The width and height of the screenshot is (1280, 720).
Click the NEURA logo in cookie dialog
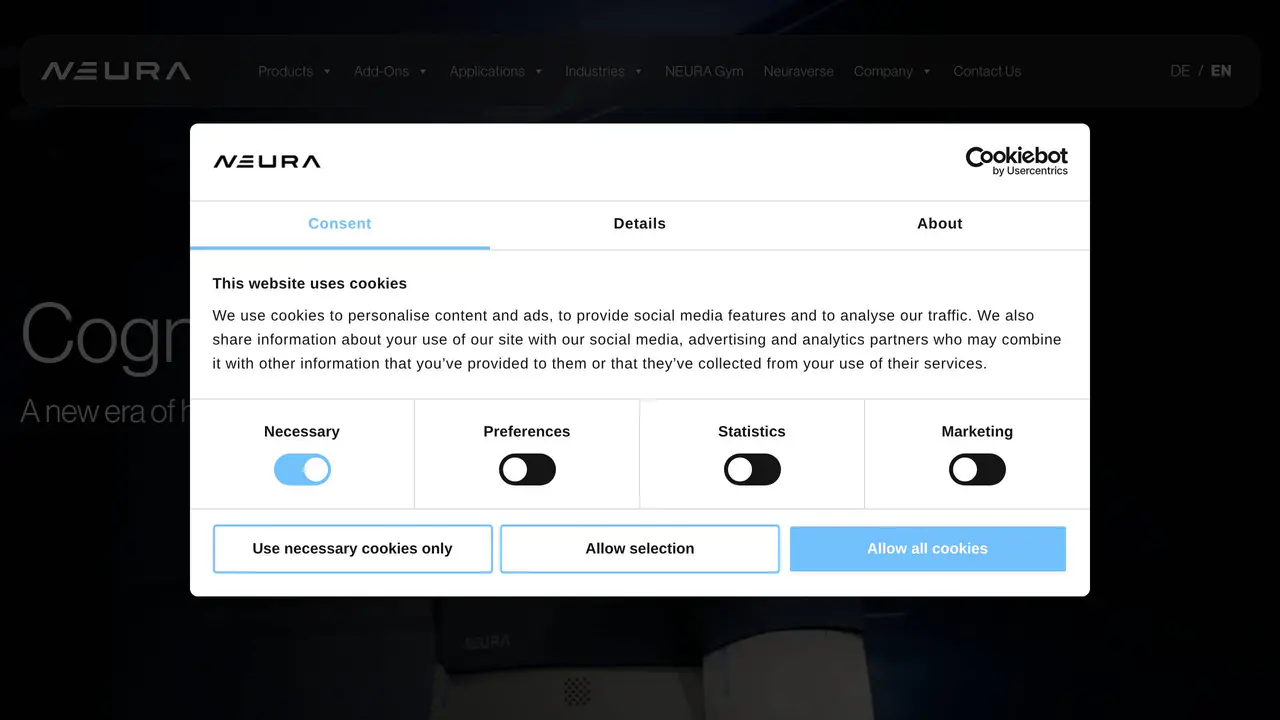coord(267,161)
